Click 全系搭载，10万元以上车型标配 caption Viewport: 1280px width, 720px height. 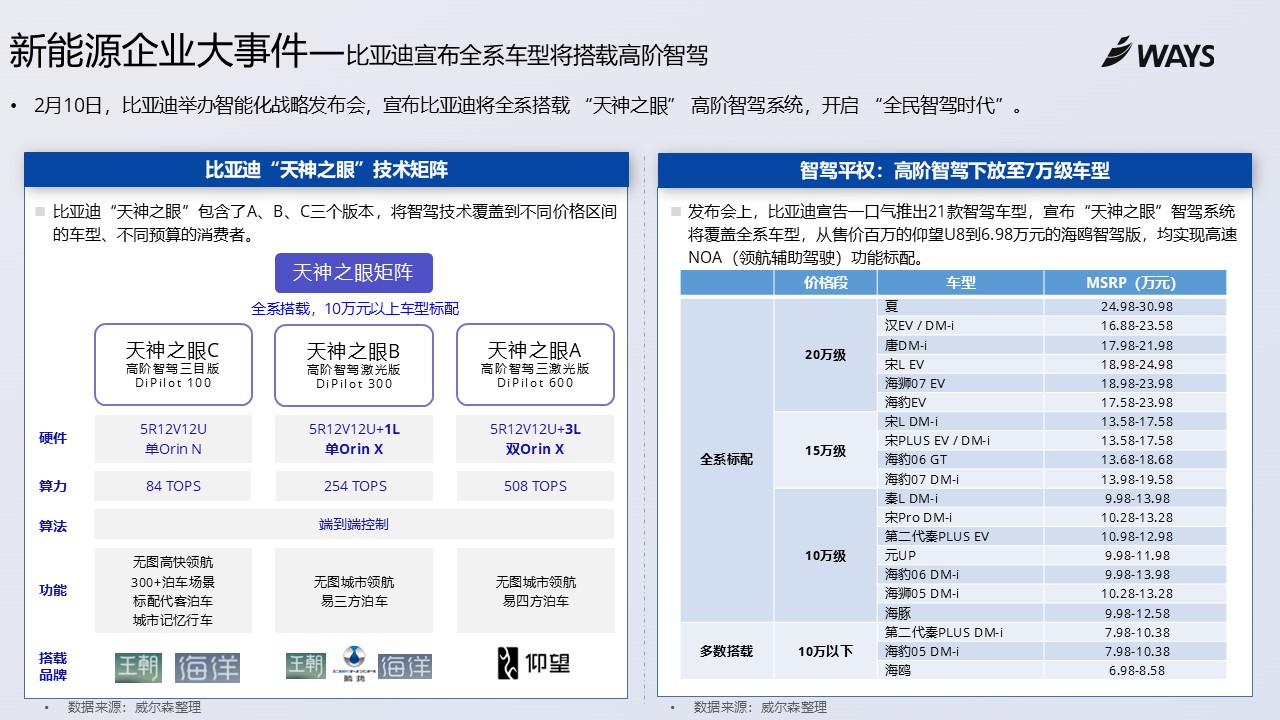(355, 309)
